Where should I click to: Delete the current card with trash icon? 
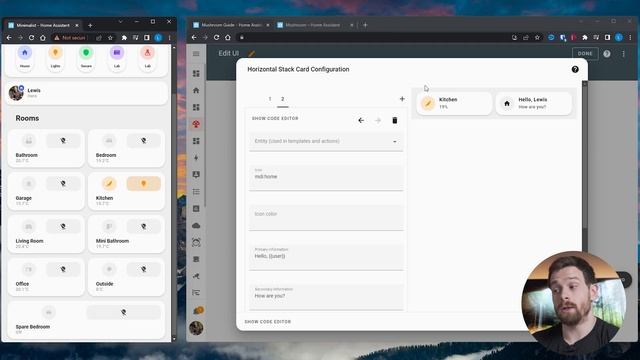point(395,120)
